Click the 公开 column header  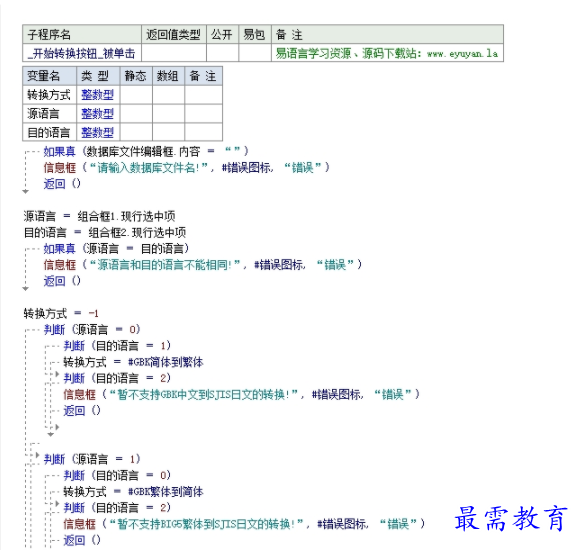click(222, 35)
